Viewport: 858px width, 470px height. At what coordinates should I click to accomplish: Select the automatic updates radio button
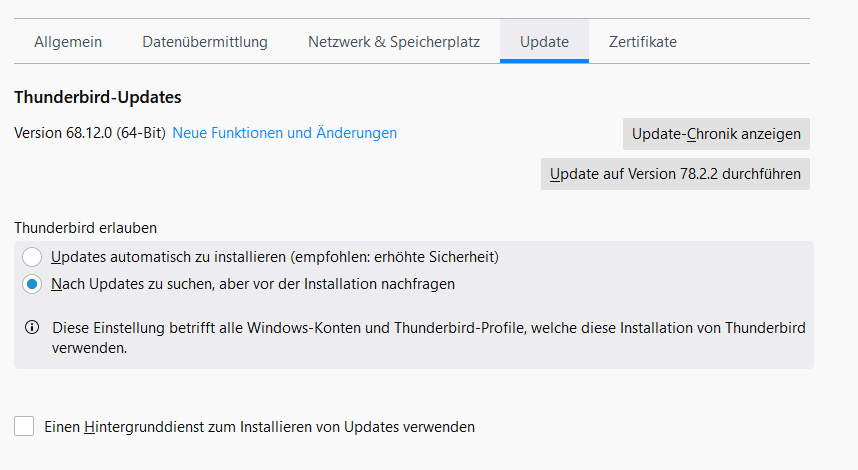click(x=32, y=257)
